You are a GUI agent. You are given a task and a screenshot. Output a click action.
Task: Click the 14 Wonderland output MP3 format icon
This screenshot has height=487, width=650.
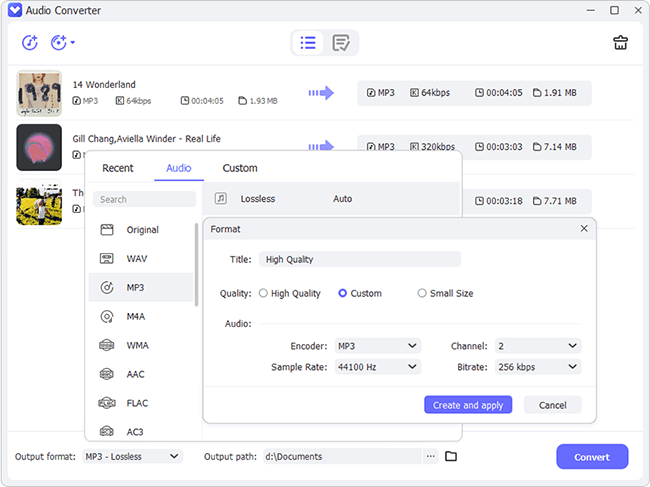tap(371, 93)
